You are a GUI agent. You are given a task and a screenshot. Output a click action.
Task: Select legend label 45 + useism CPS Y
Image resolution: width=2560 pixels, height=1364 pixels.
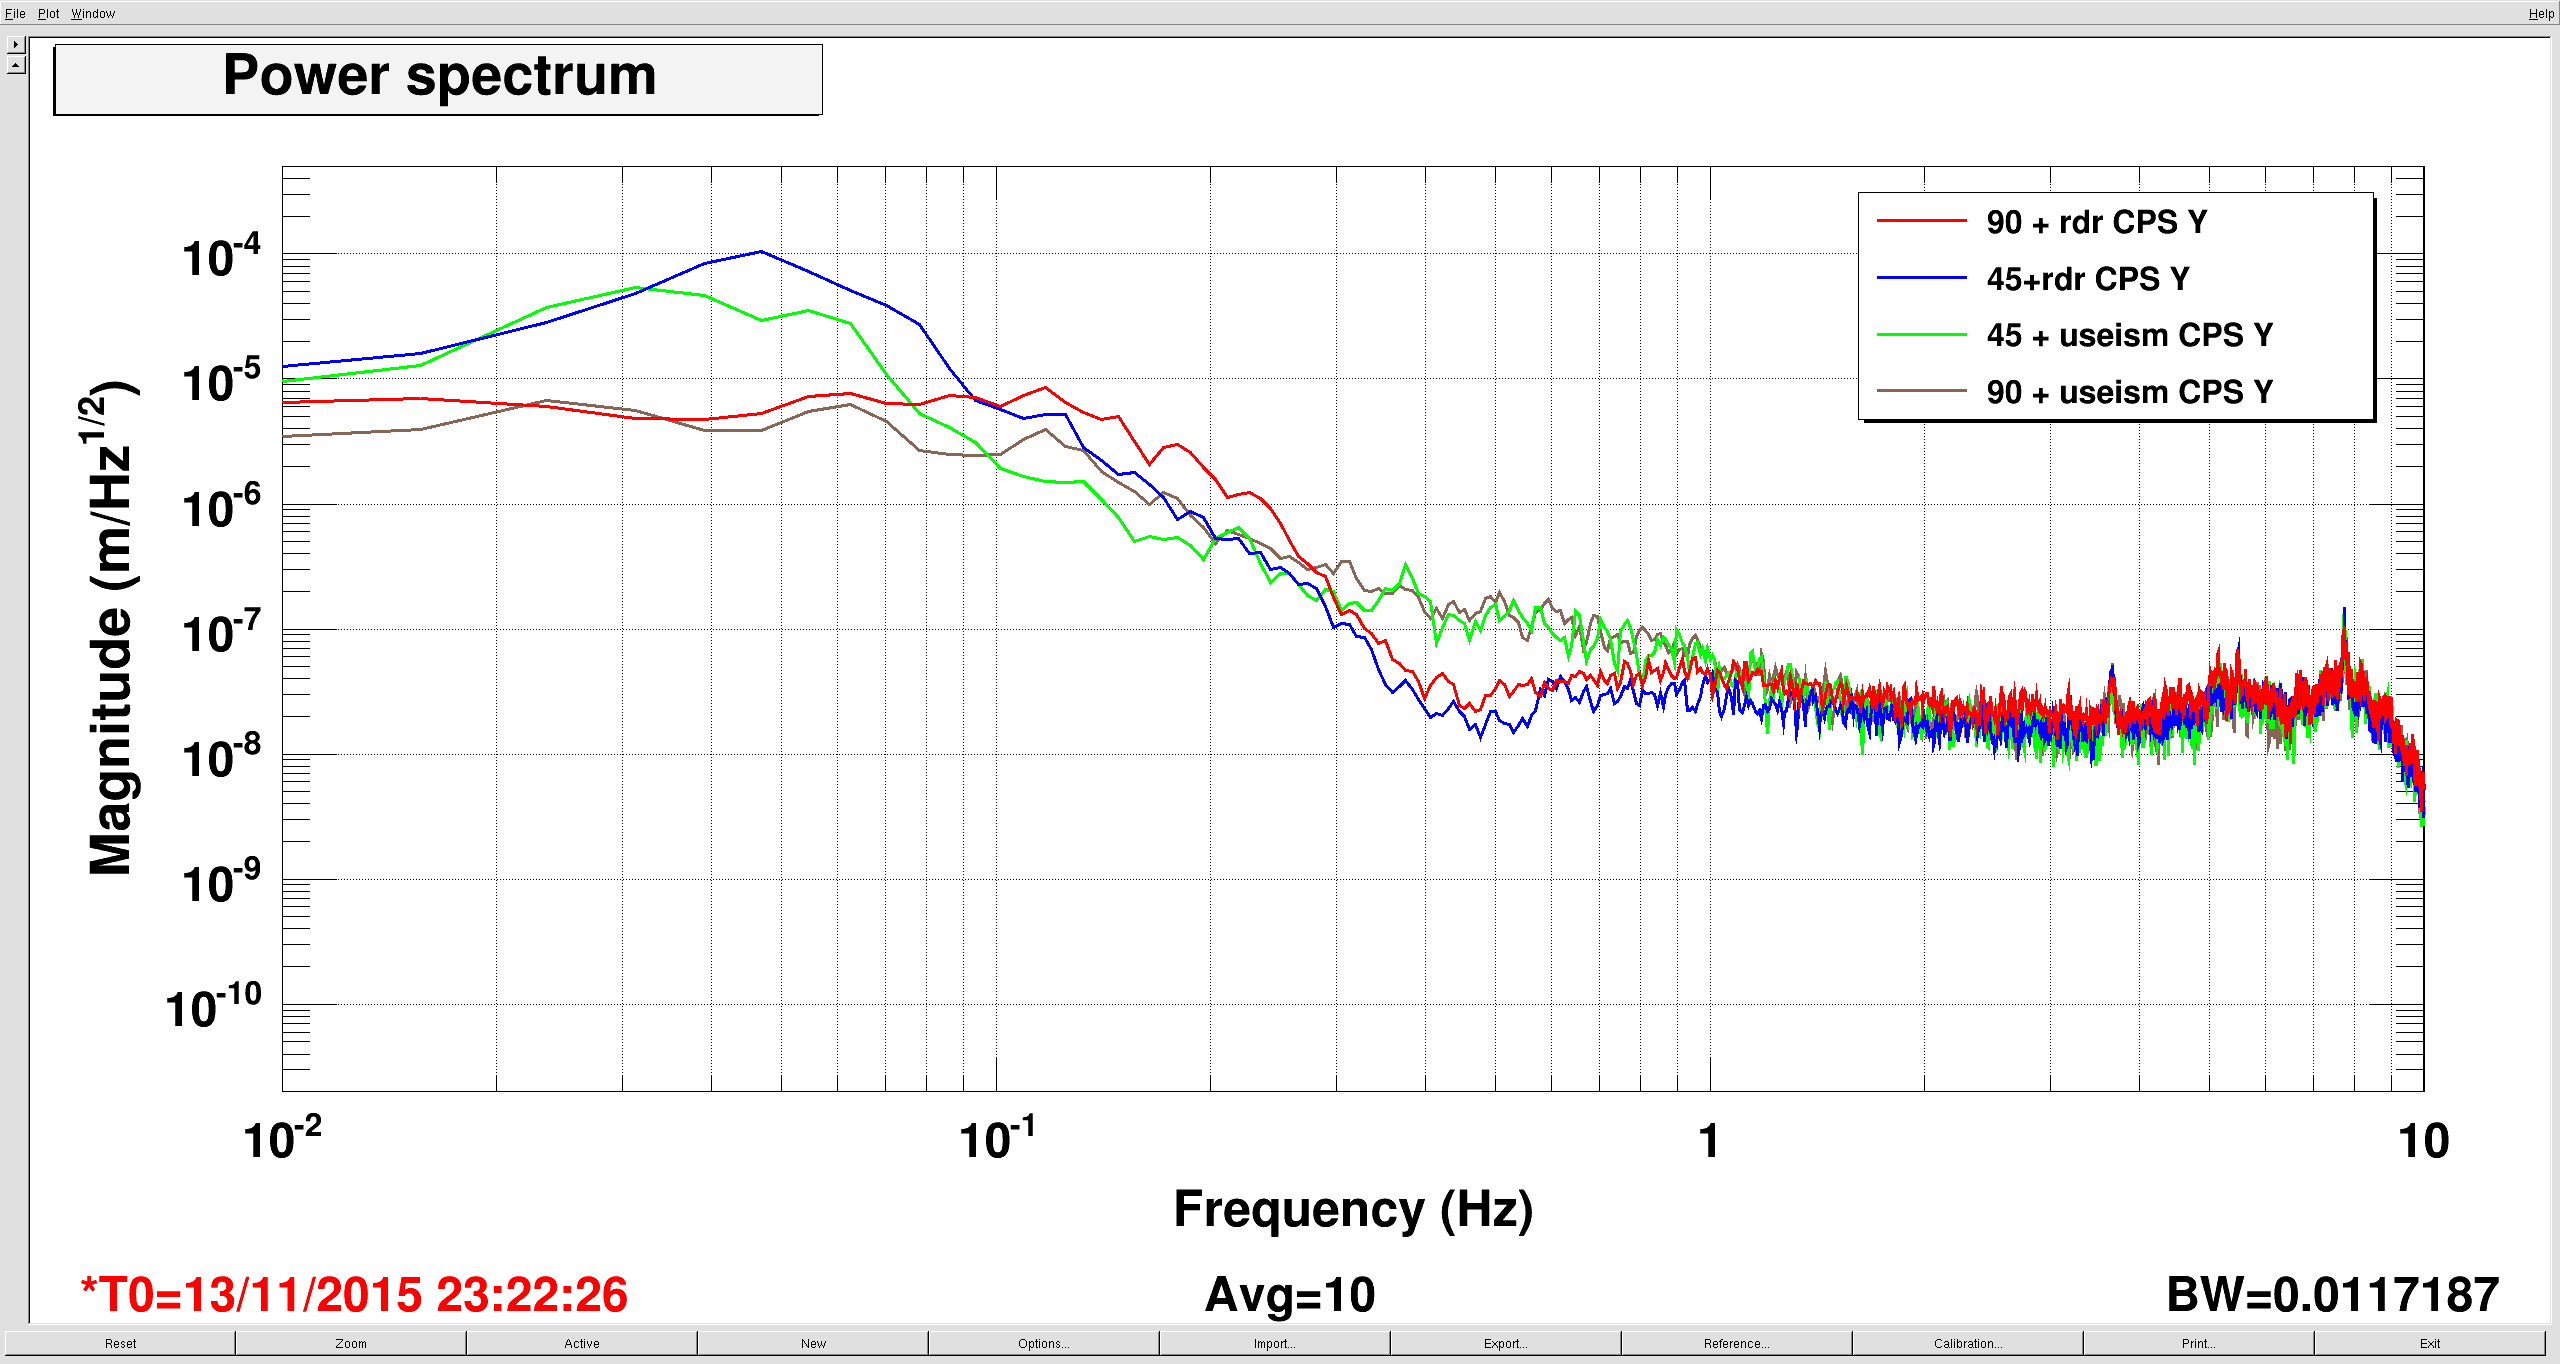click(x=2130, y=335)
